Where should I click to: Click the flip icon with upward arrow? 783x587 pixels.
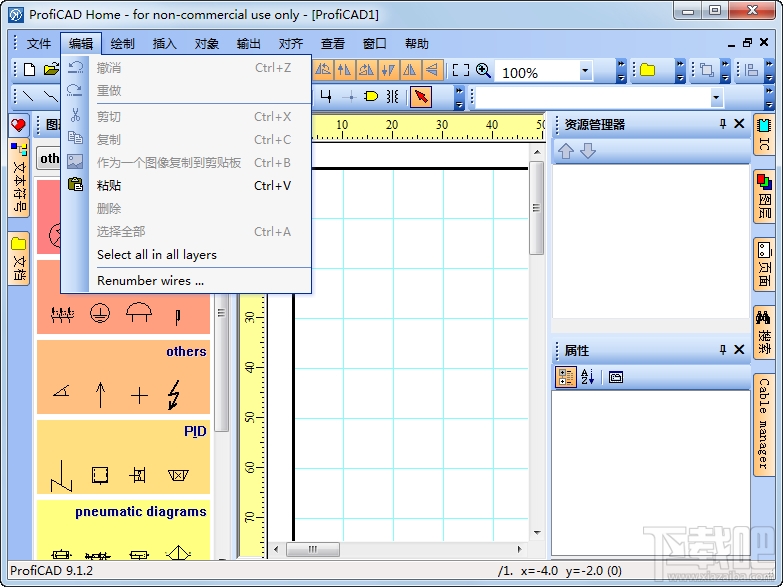pyautogui.click(x=344, y=69)
